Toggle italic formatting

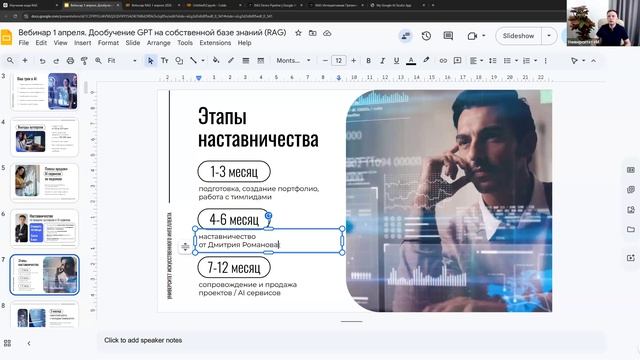click(382, 60)
